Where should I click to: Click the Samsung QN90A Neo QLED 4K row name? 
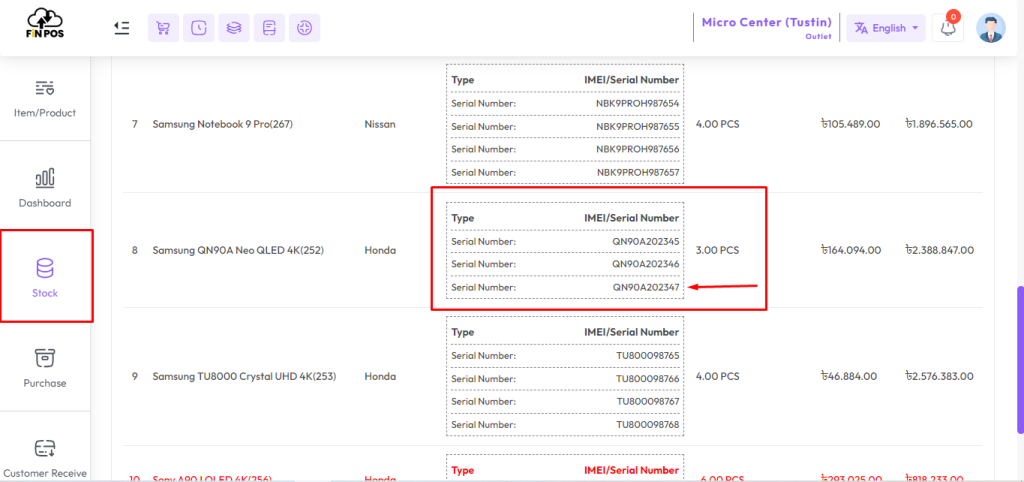tap(238, 250)
